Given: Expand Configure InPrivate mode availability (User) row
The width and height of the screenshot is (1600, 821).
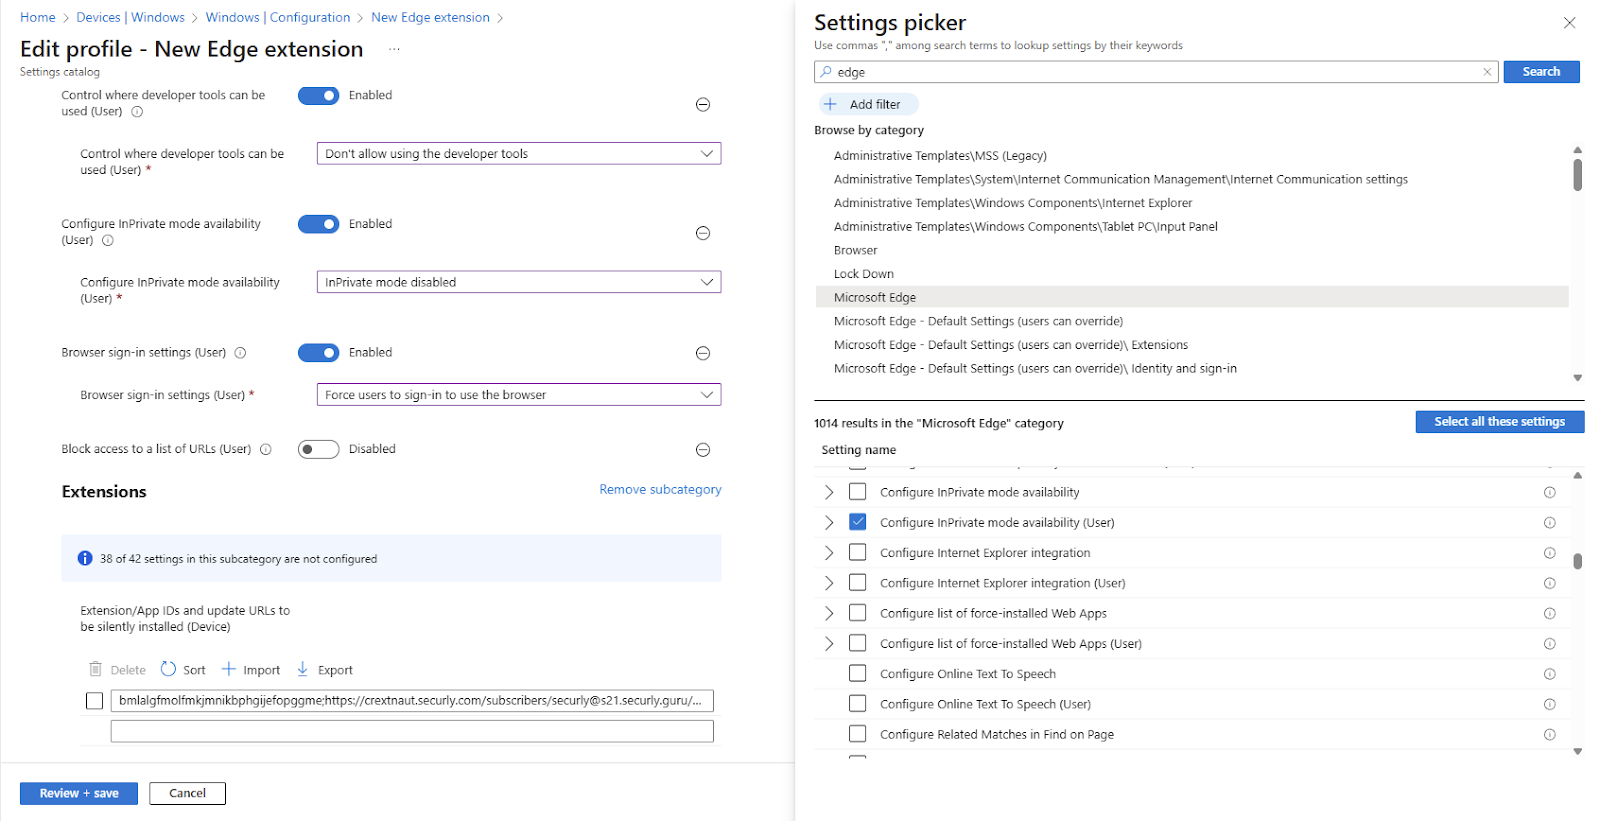Looking at the screenshot, I should 829,522.
